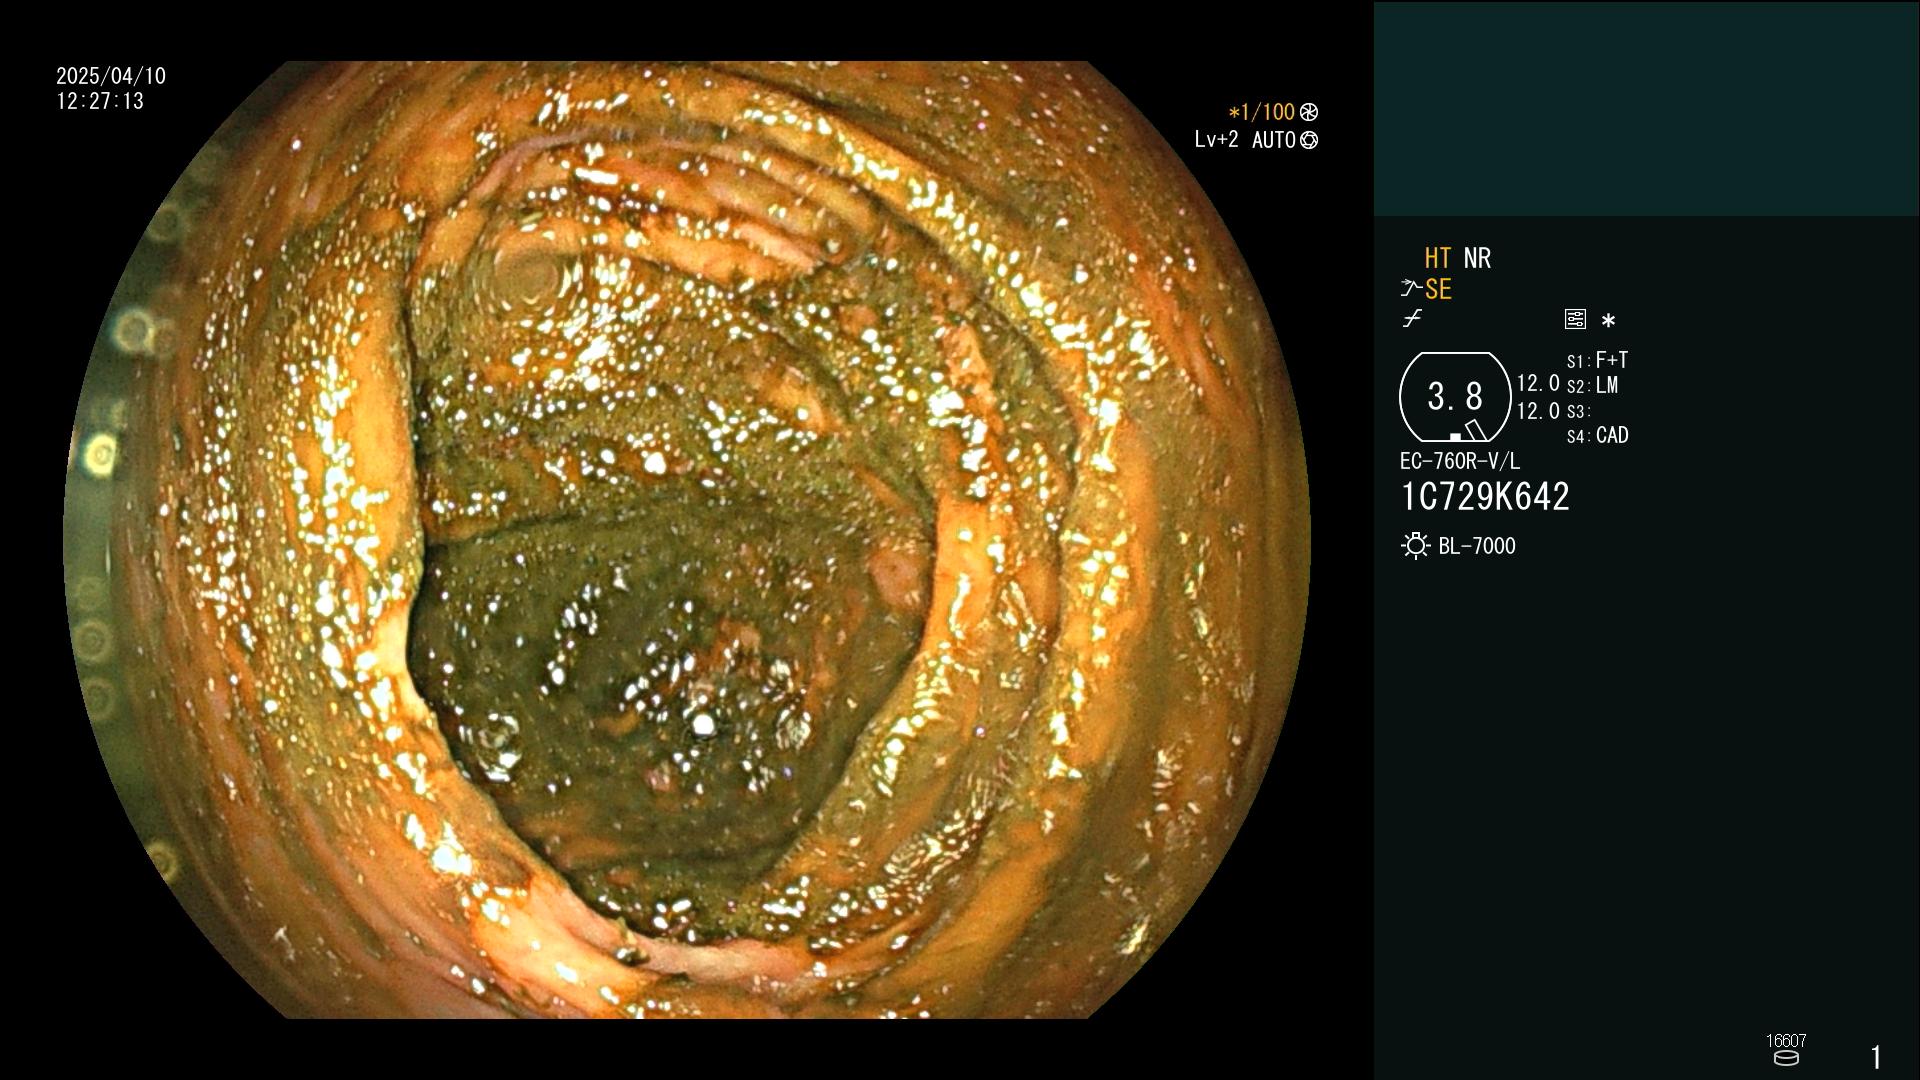Click the S1 switch assignment F+T
The width and height of the screenshot is (1920, 1080).
(1597, 360)
